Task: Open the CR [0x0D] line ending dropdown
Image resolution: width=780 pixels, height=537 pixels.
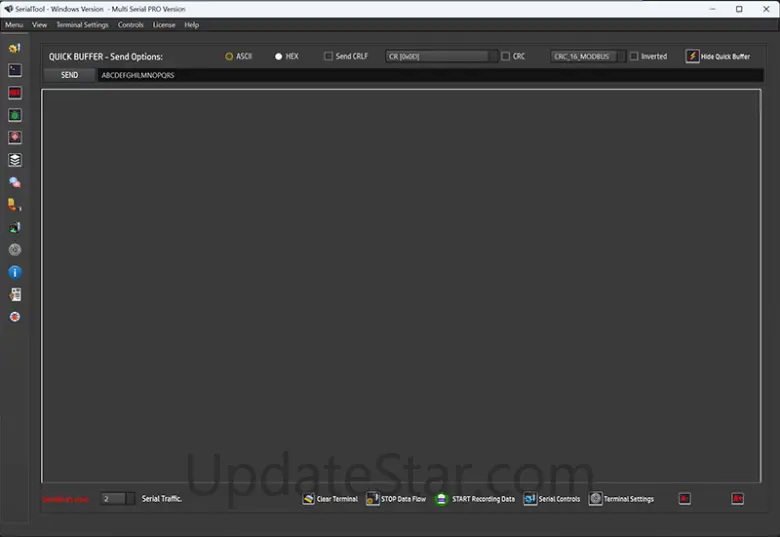Action: (x=441, y=56)
